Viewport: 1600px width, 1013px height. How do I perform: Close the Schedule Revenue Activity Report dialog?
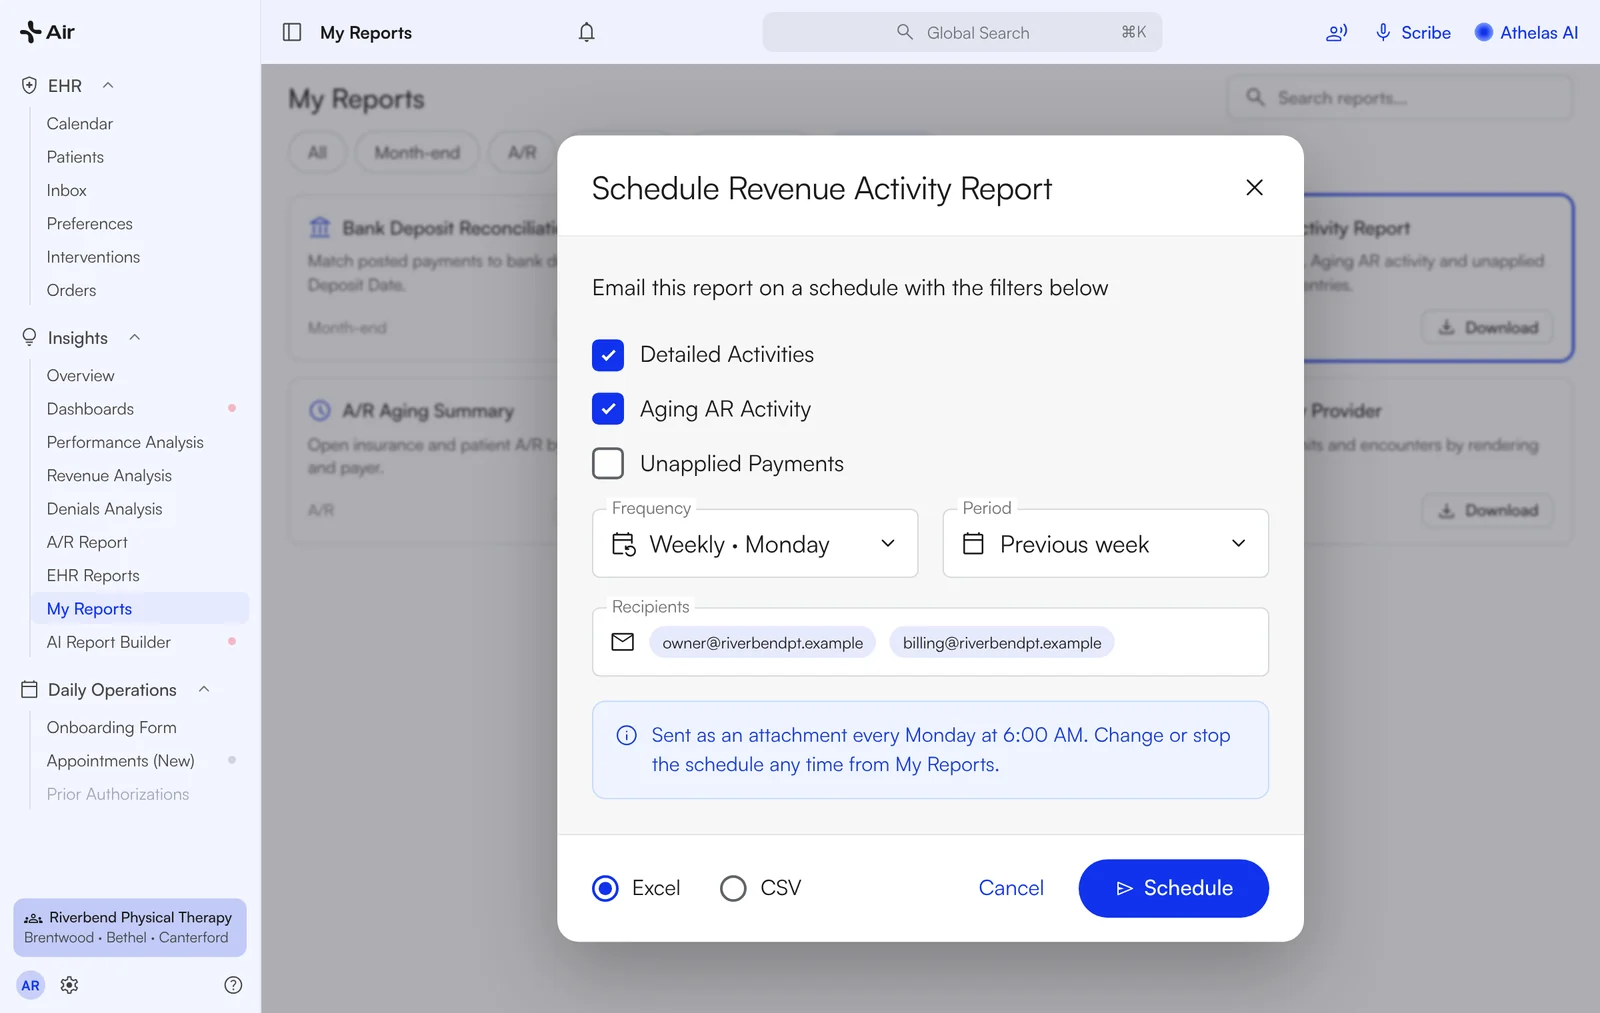coord(1255,188)
